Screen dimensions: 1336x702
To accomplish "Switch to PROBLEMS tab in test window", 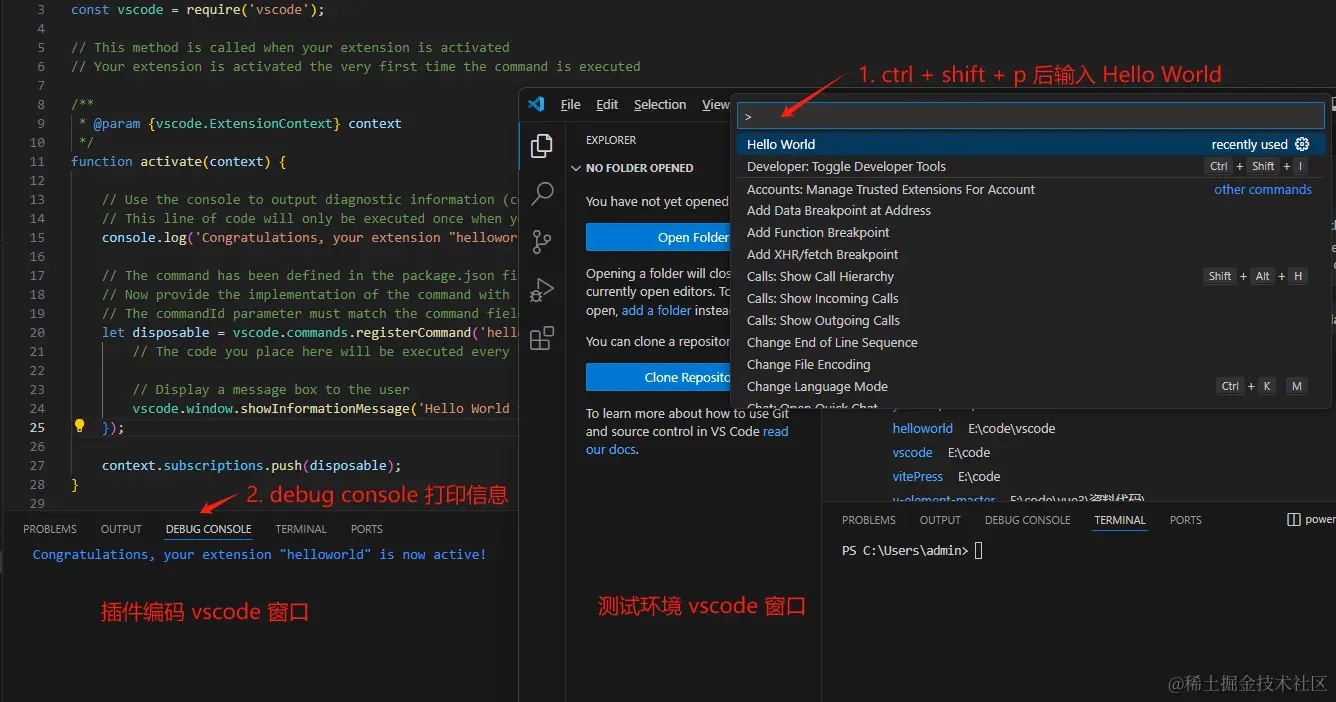I will coord(869,520).
